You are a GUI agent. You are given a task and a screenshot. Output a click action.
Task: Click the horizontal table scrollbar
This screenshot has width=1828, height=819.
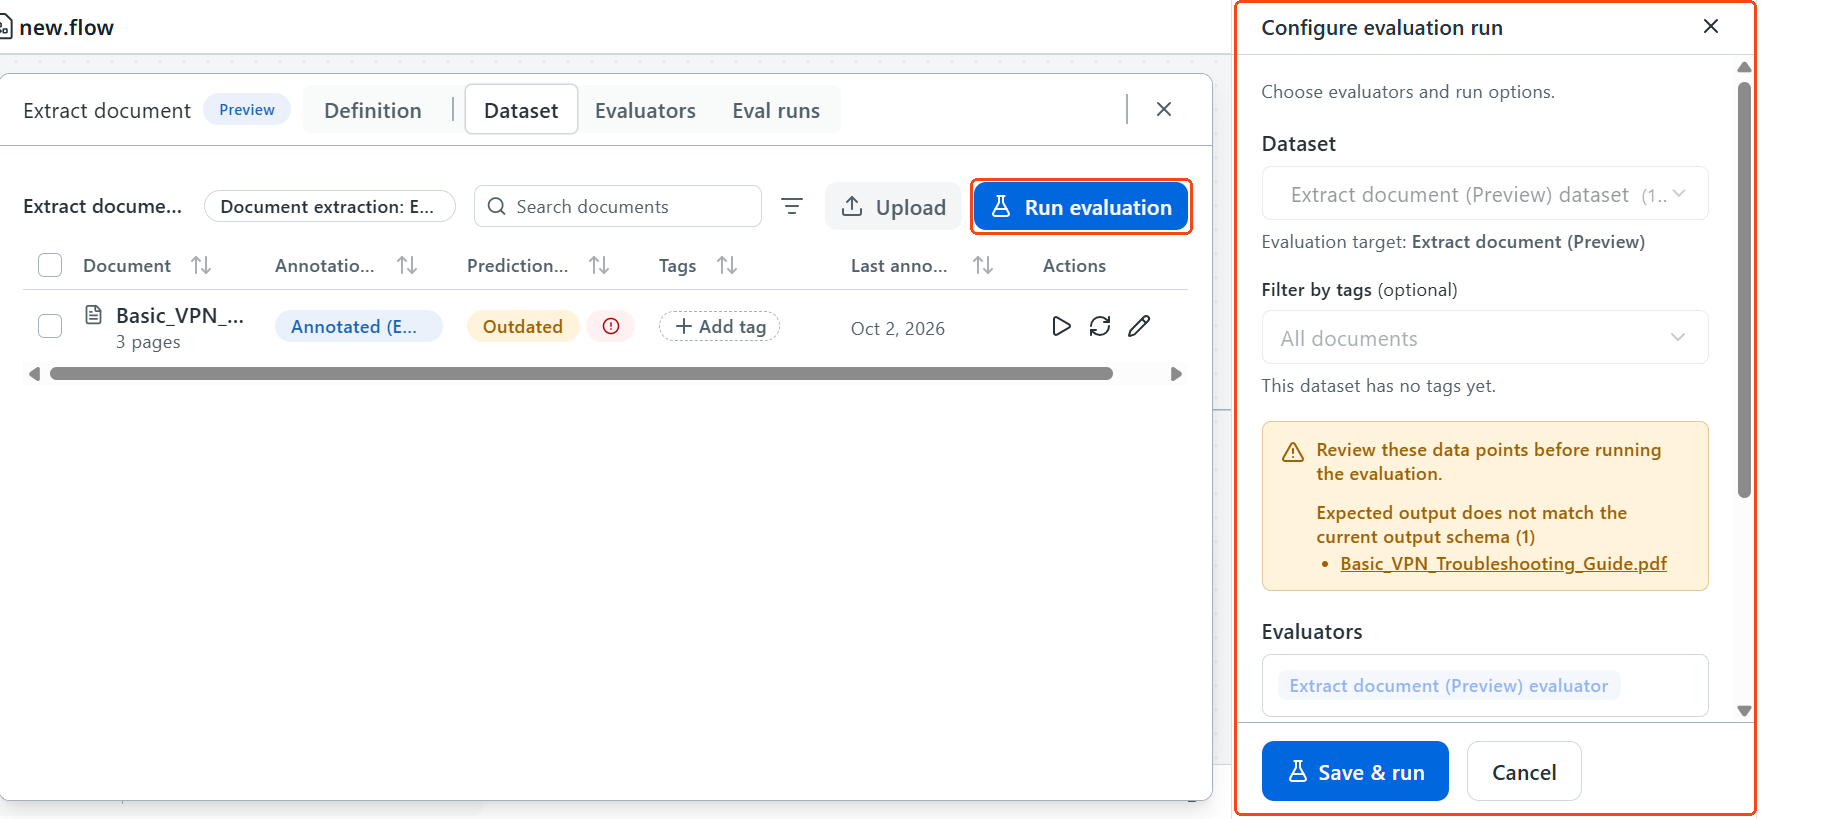[x=581, y=373]
